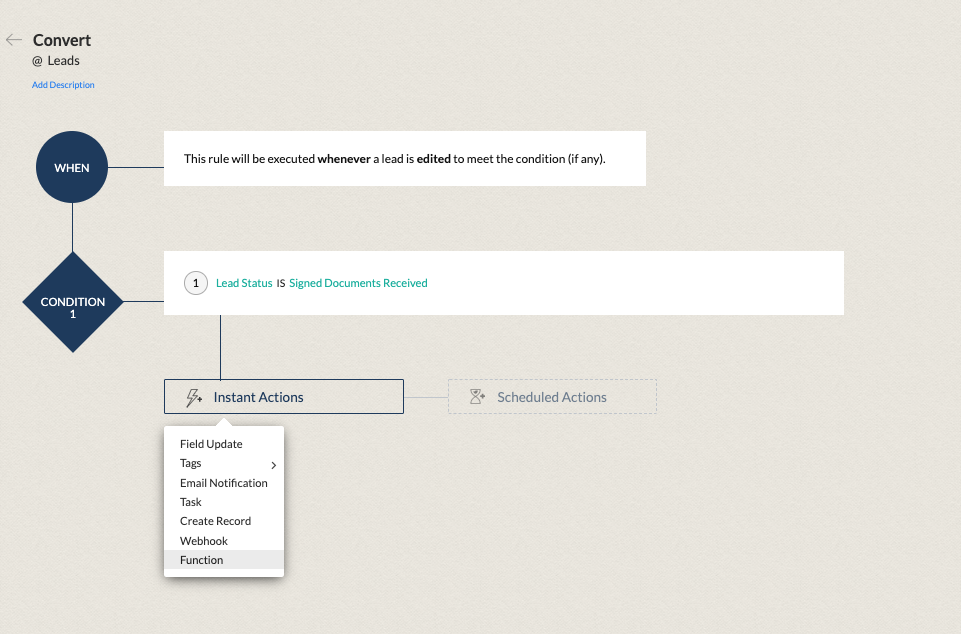
Task: Choose Function from the actions menu
Action: [202, 560]
